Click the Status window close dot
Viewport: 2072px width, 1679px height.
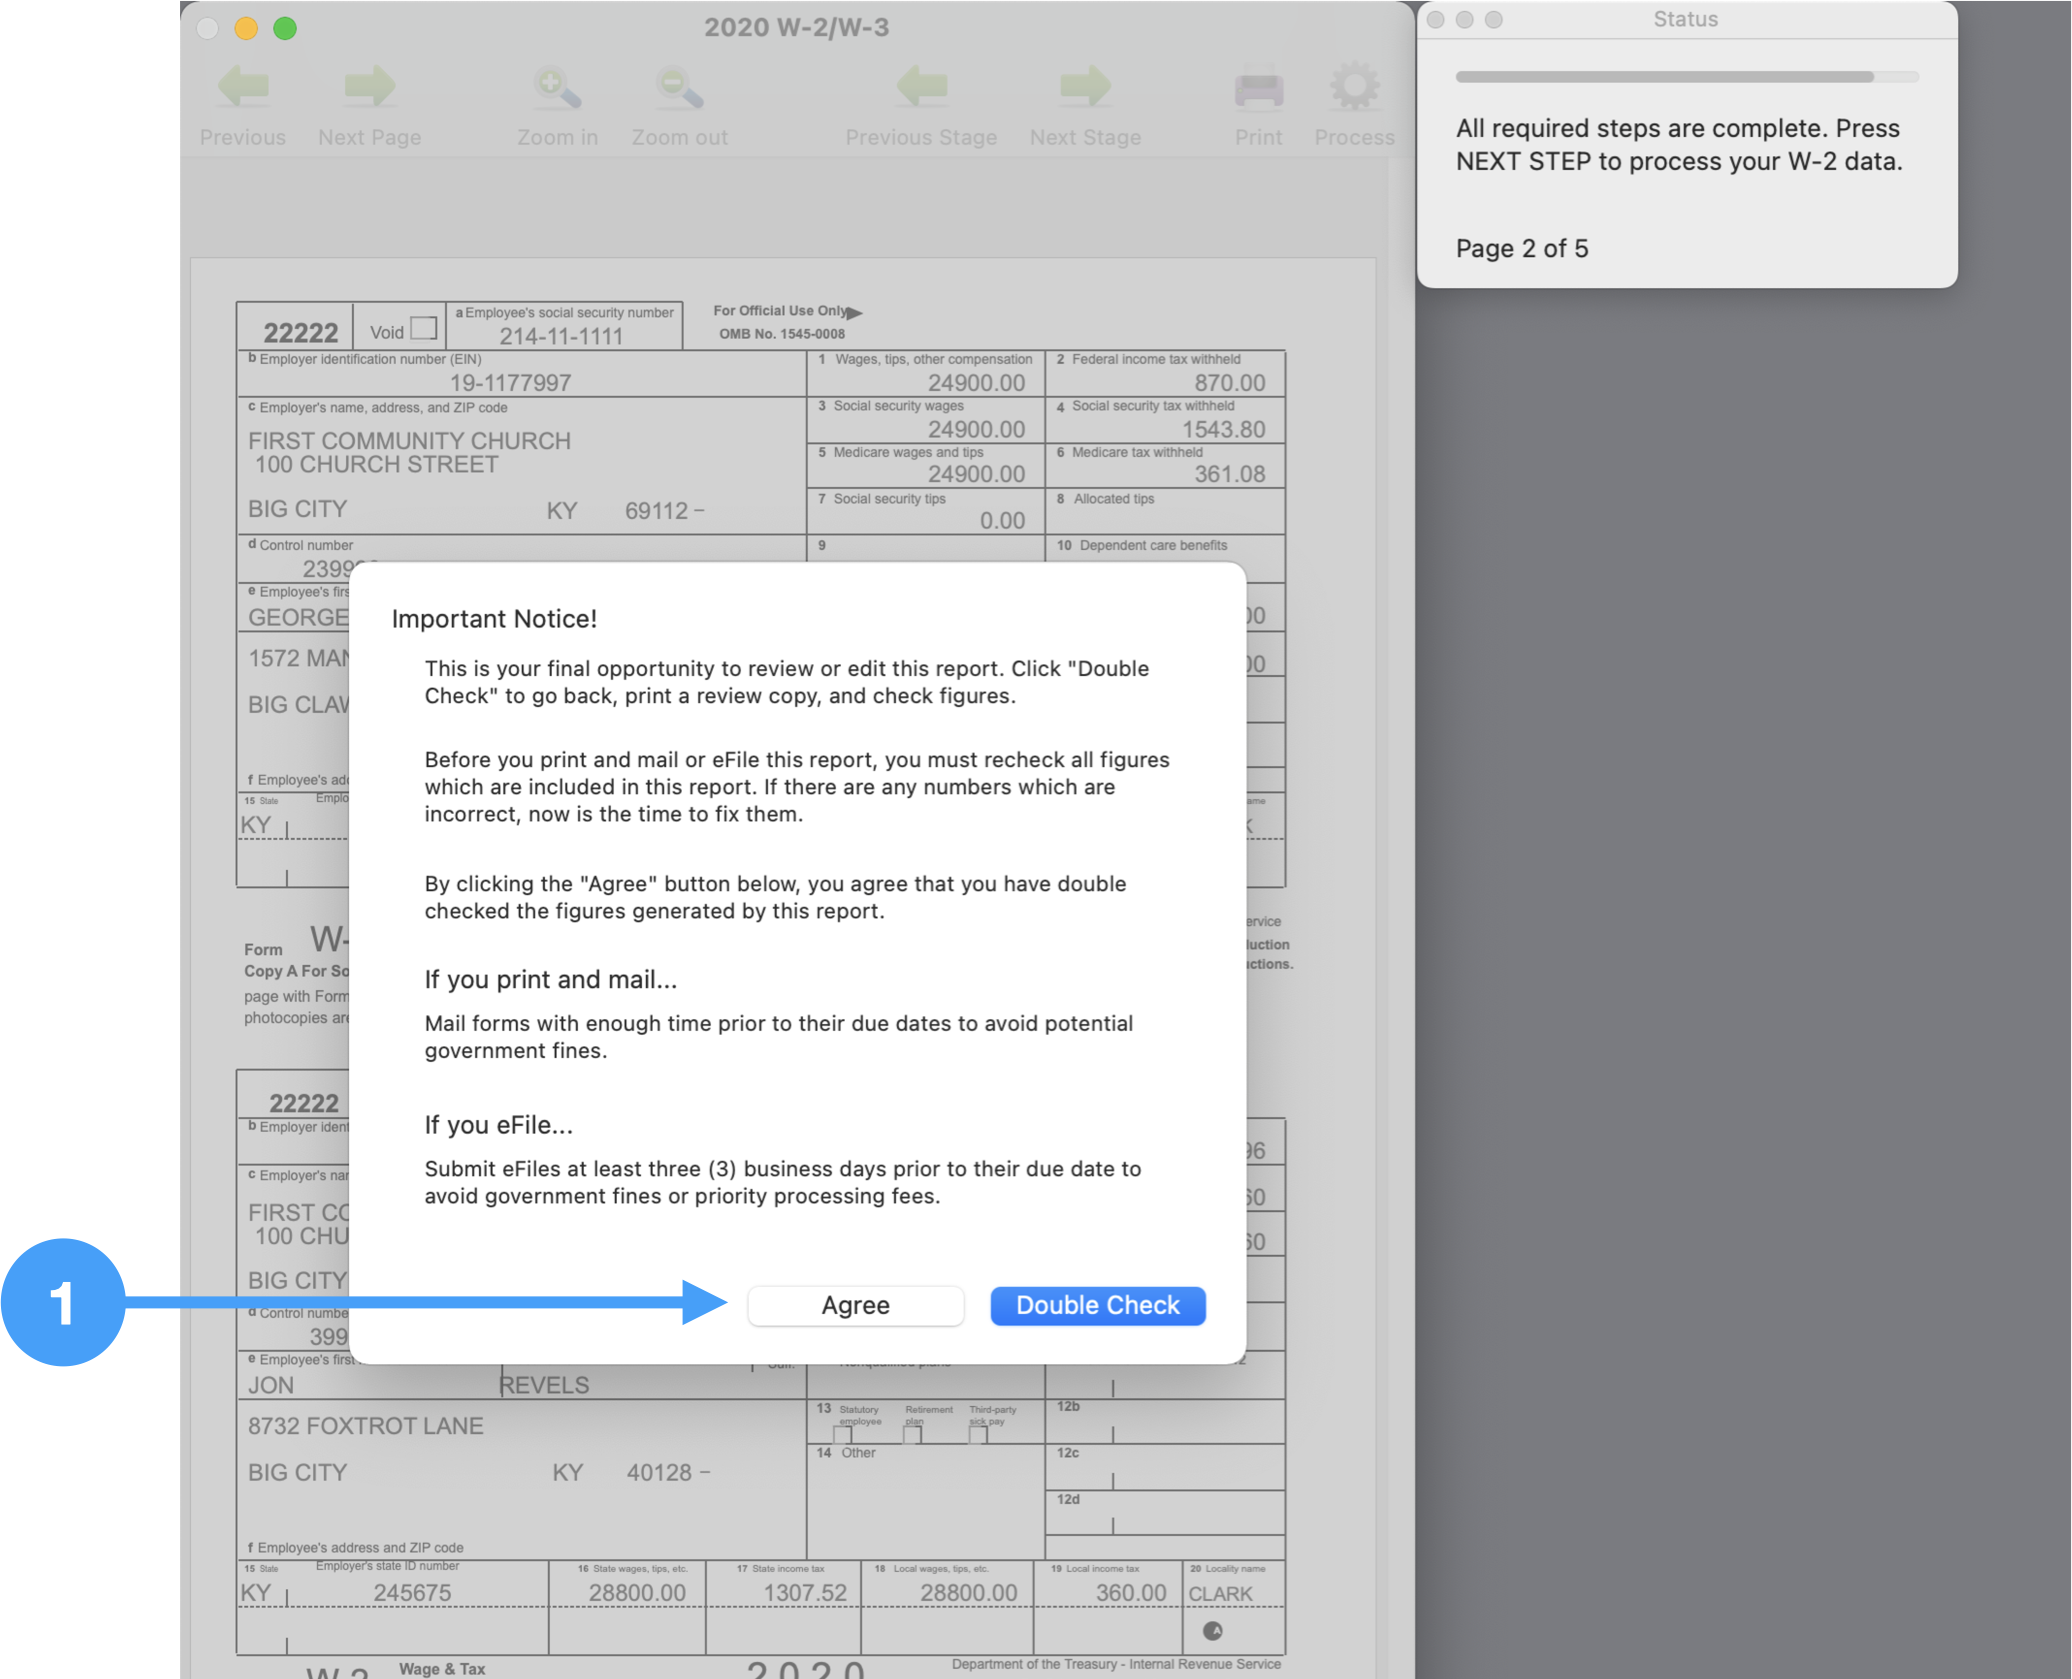coord(1435,20)
